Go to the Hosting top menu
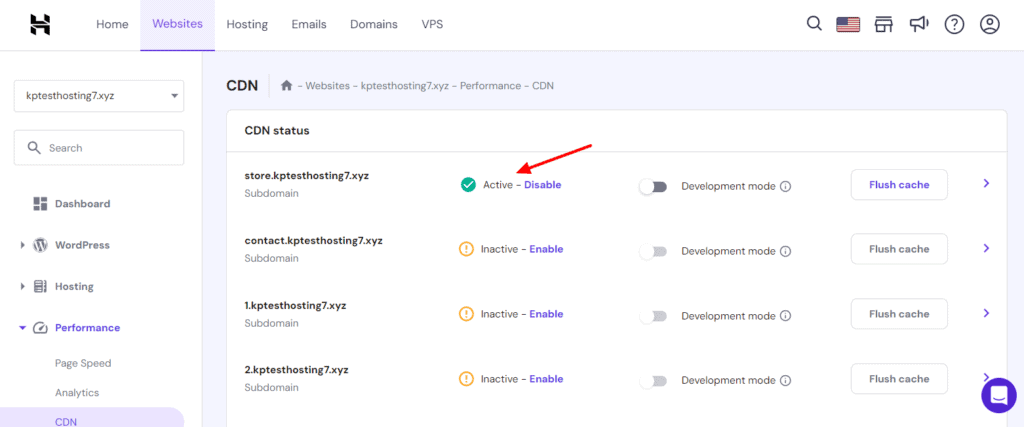The image size is (1024, 427). (x=247, y=25)
